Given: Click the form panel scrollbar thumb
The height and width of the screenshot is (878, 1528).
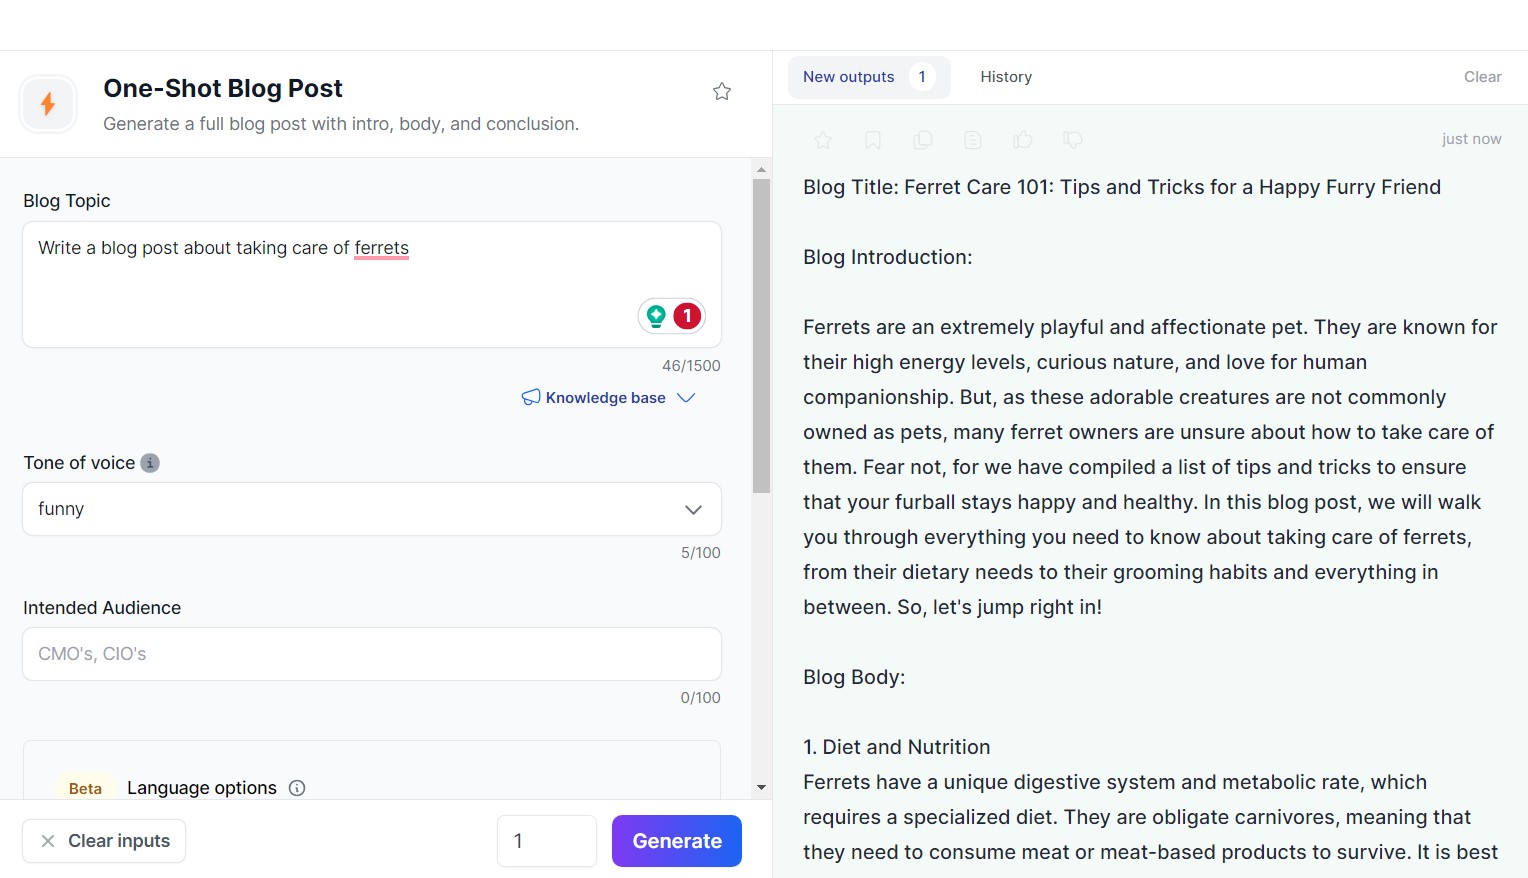Looking at the screenshot, I should (x=762, y=336).
